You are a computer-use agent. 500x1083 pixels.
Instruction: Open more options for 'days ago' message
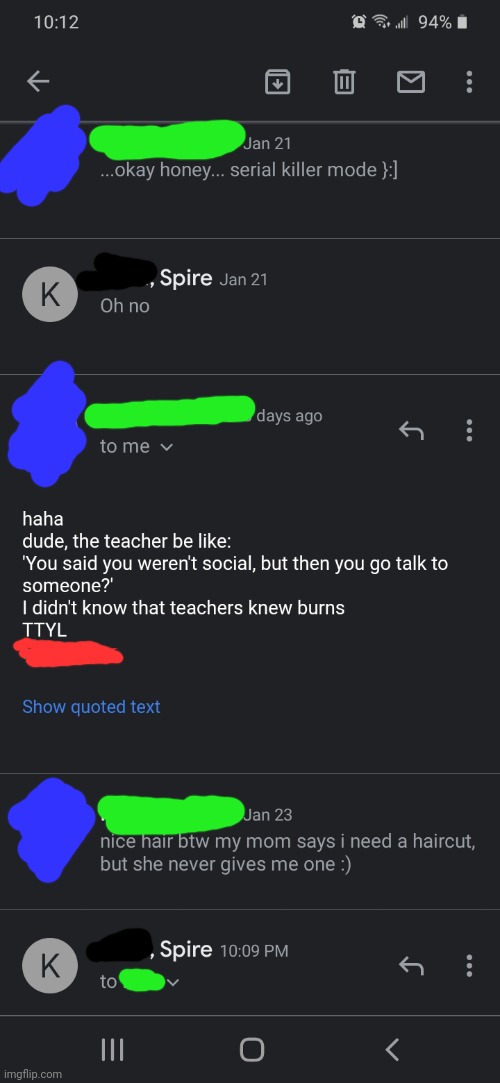coord(469,430)
